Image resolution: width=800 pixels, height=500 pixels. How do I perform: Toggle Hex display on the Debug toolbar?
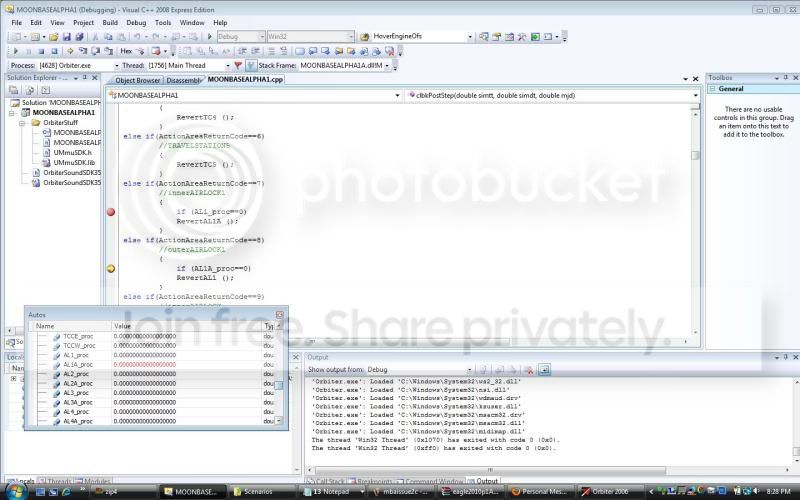(126, 51)
